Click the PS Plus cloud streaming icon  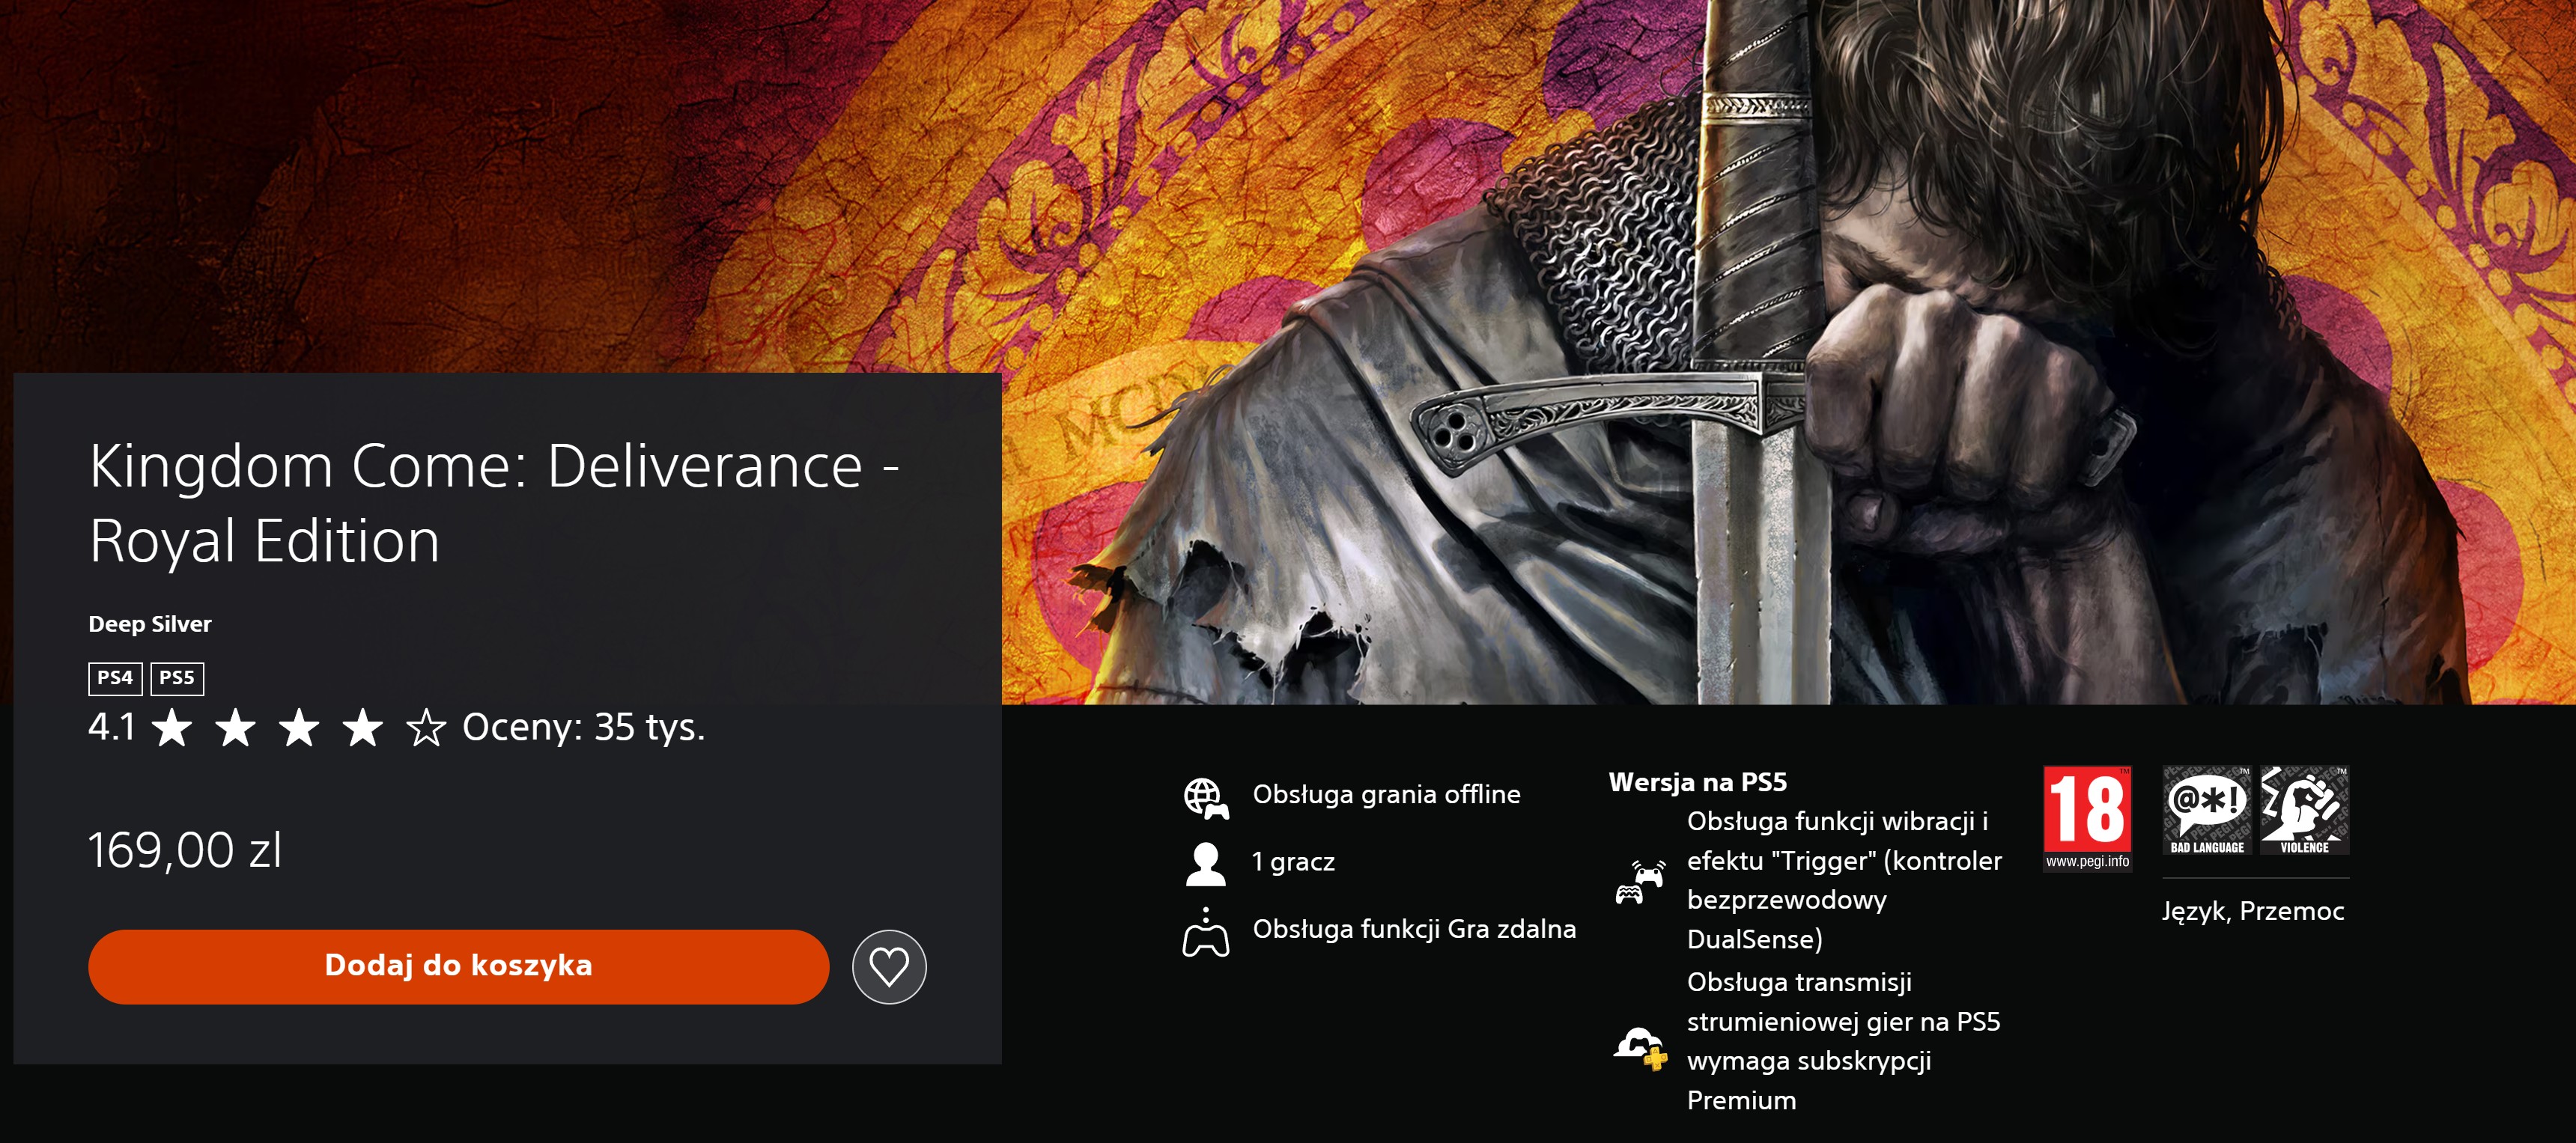[x=1640, y=1047]
